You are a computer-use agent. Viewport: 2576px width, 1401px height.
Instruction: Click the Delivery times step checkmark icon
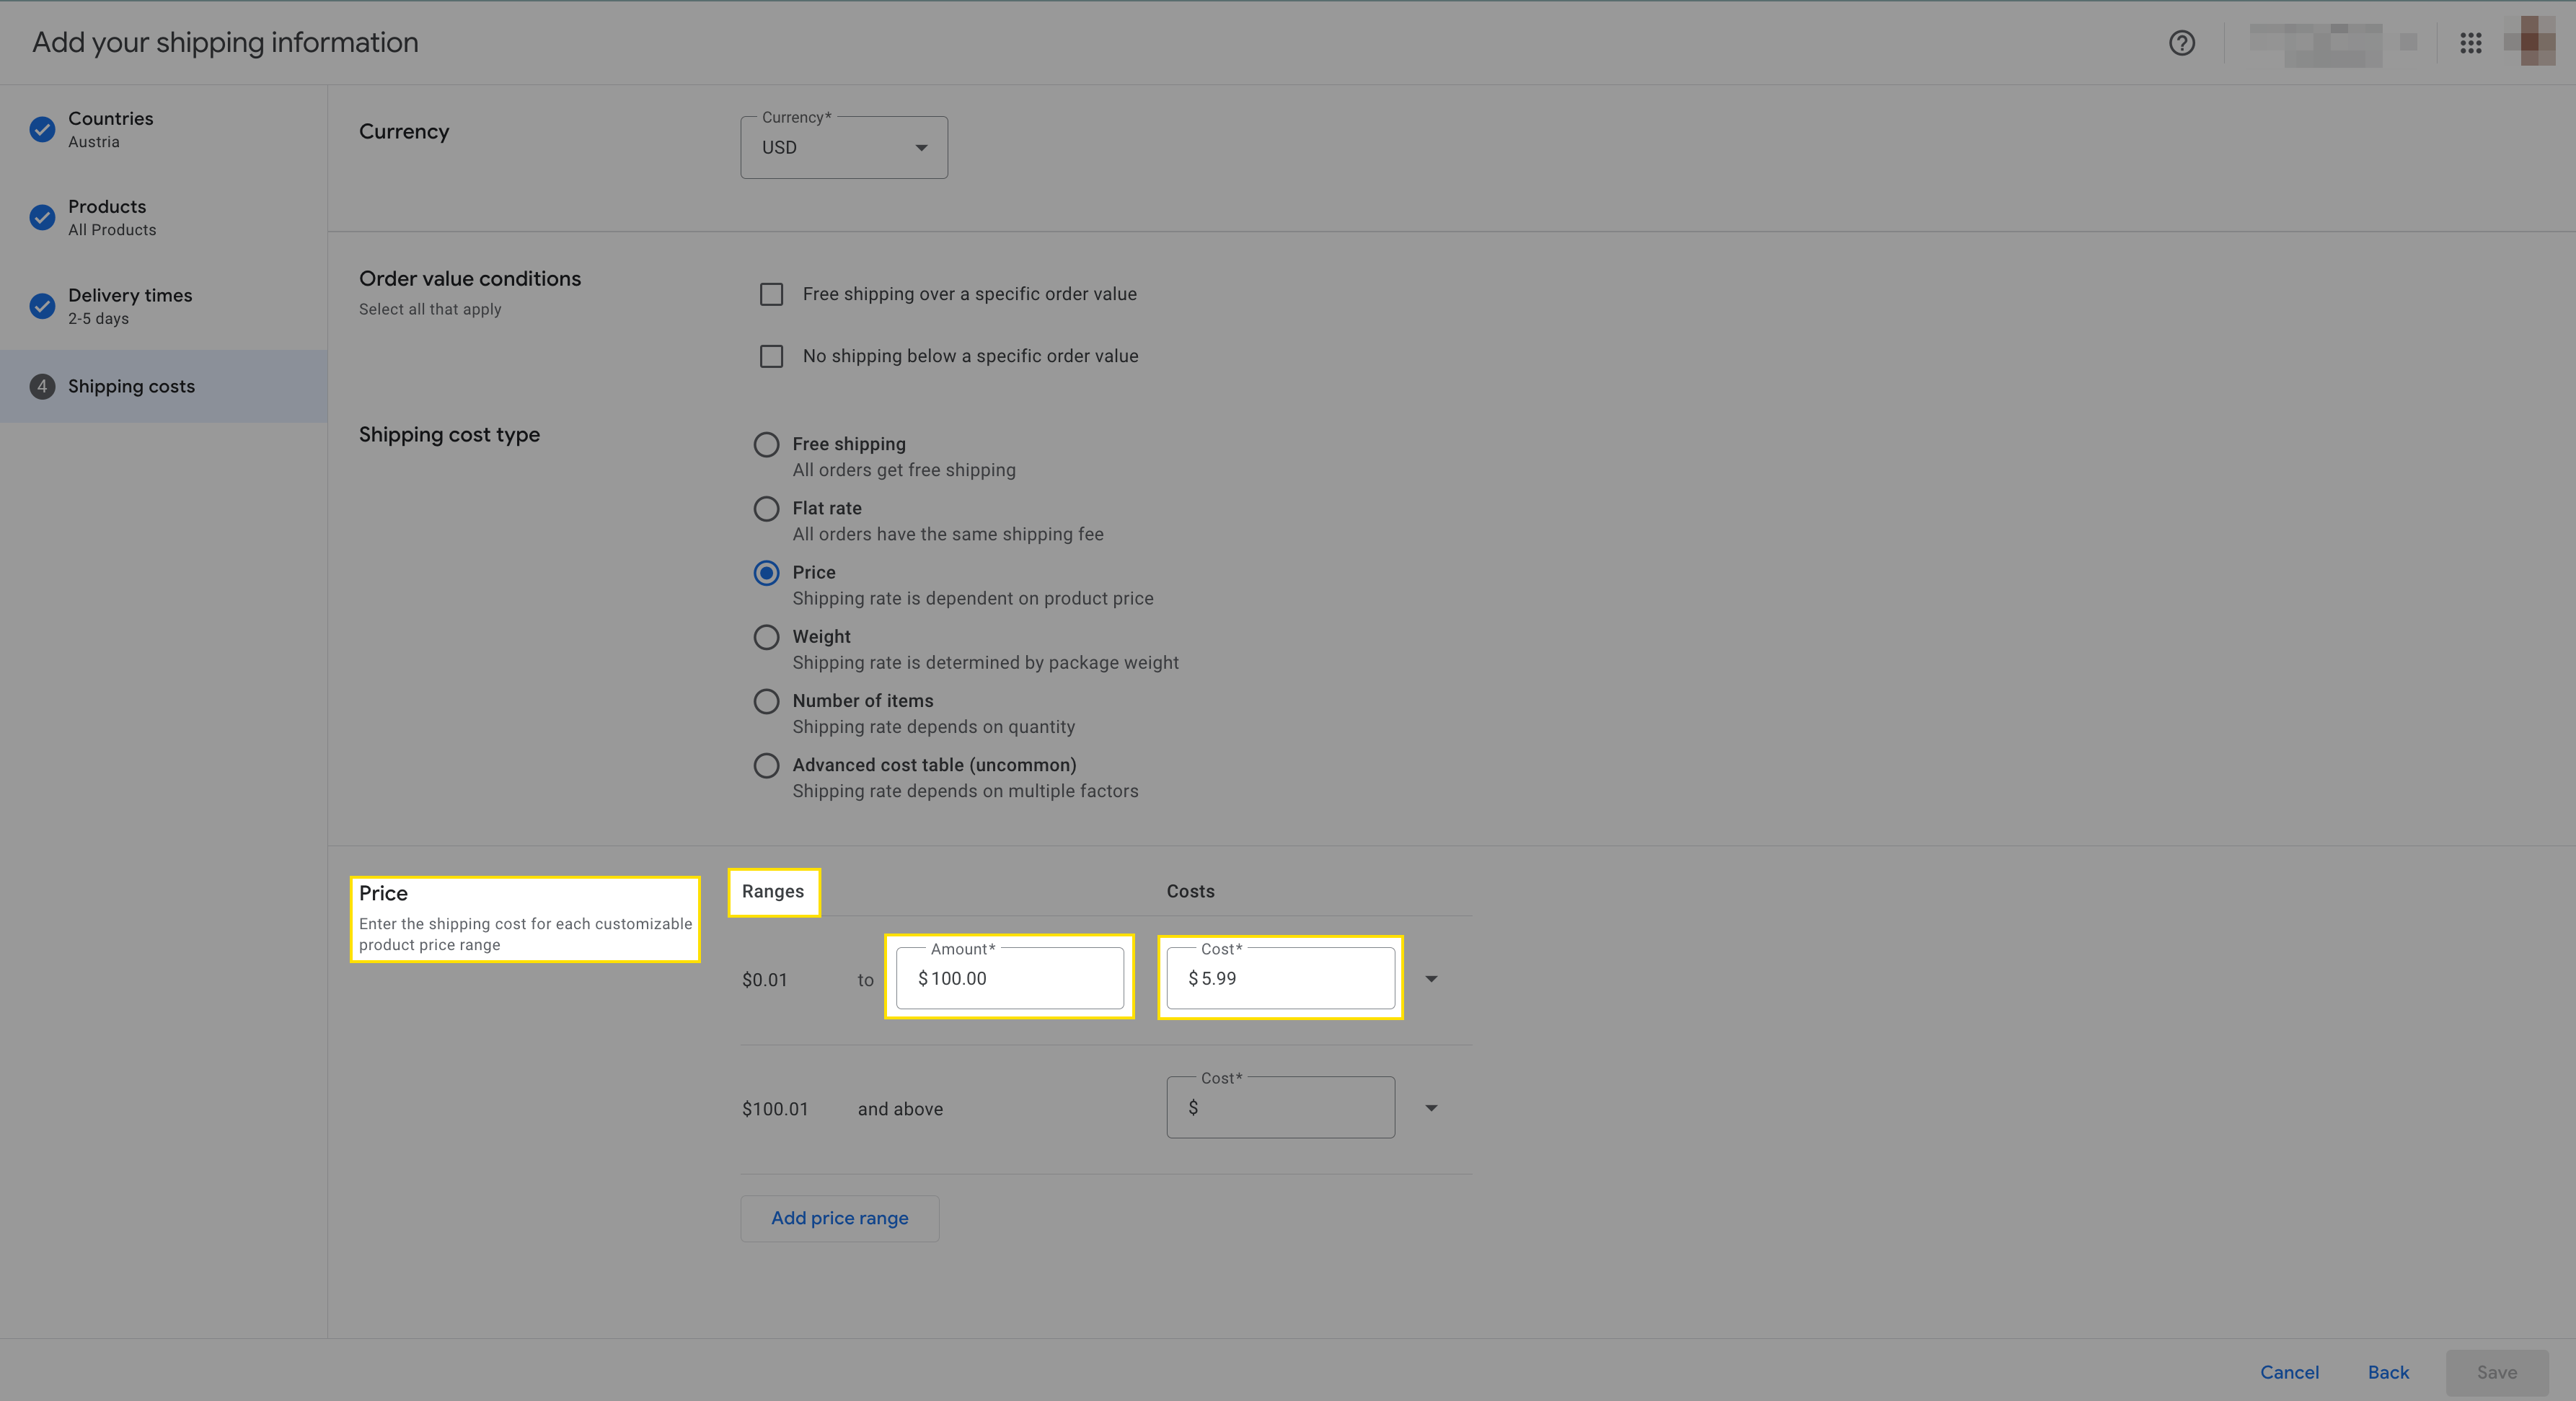(42, 306)
